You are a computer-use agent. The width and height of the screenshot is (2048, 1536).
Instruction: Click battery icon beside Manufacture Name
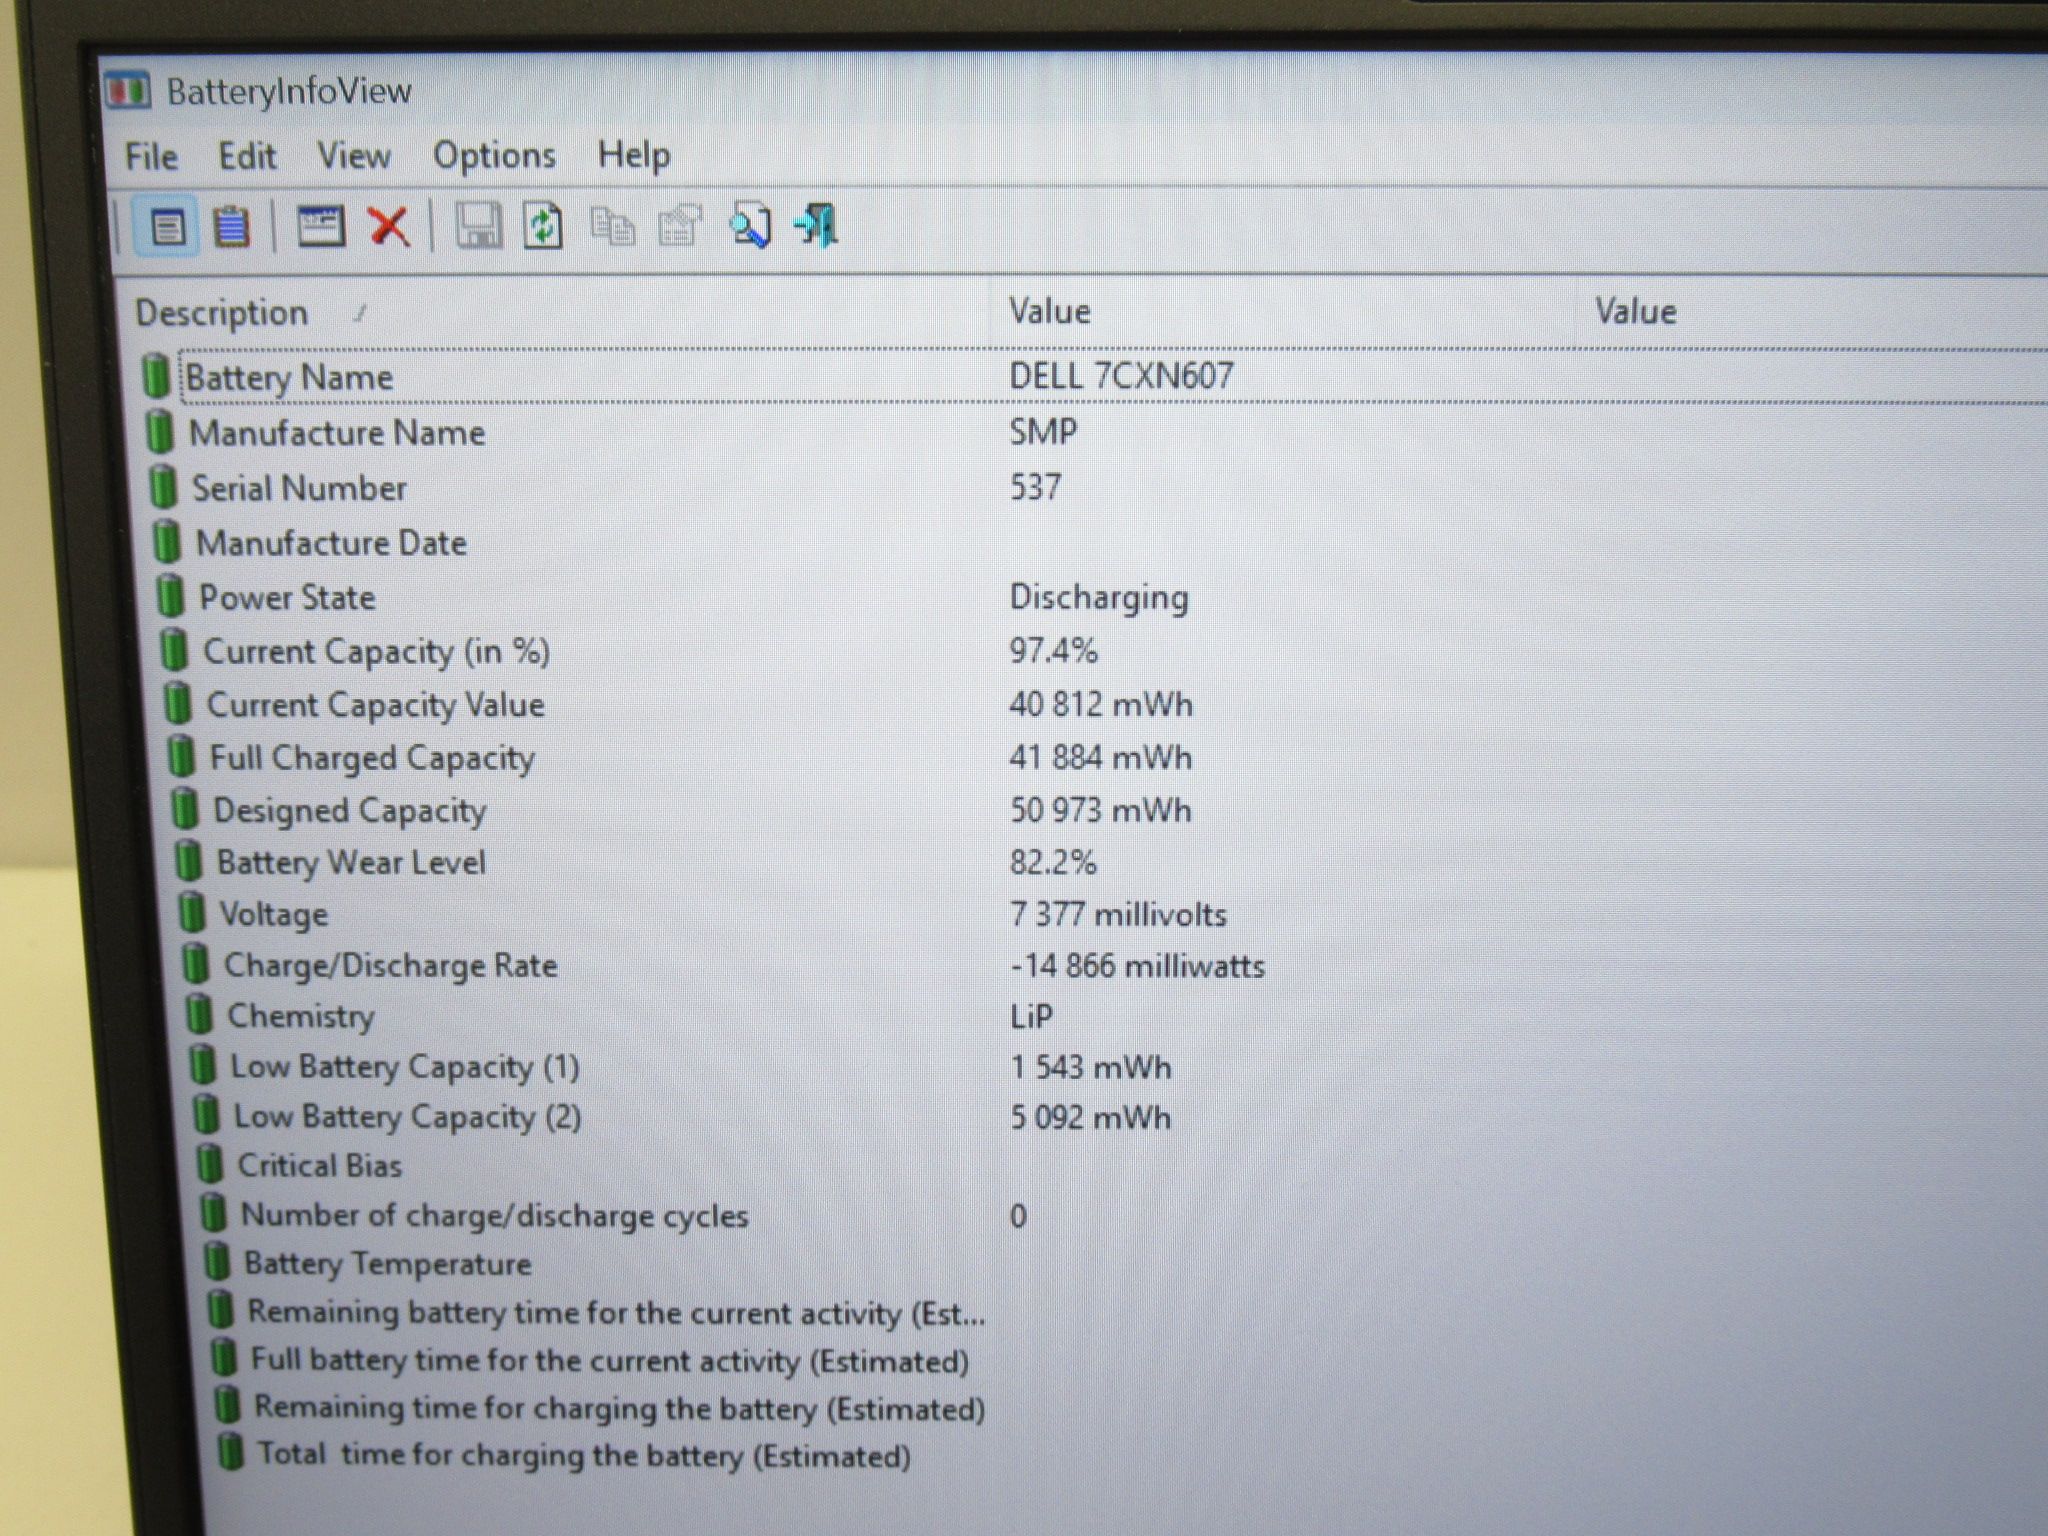point(159,432)
